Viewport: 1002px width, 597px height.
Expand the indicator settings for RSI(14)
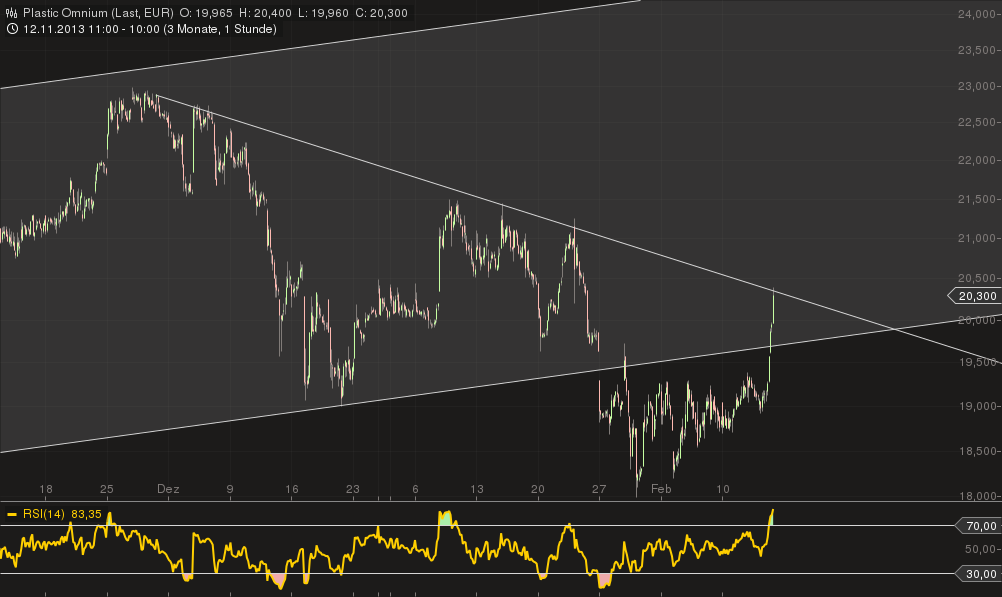tap(42, 514)
